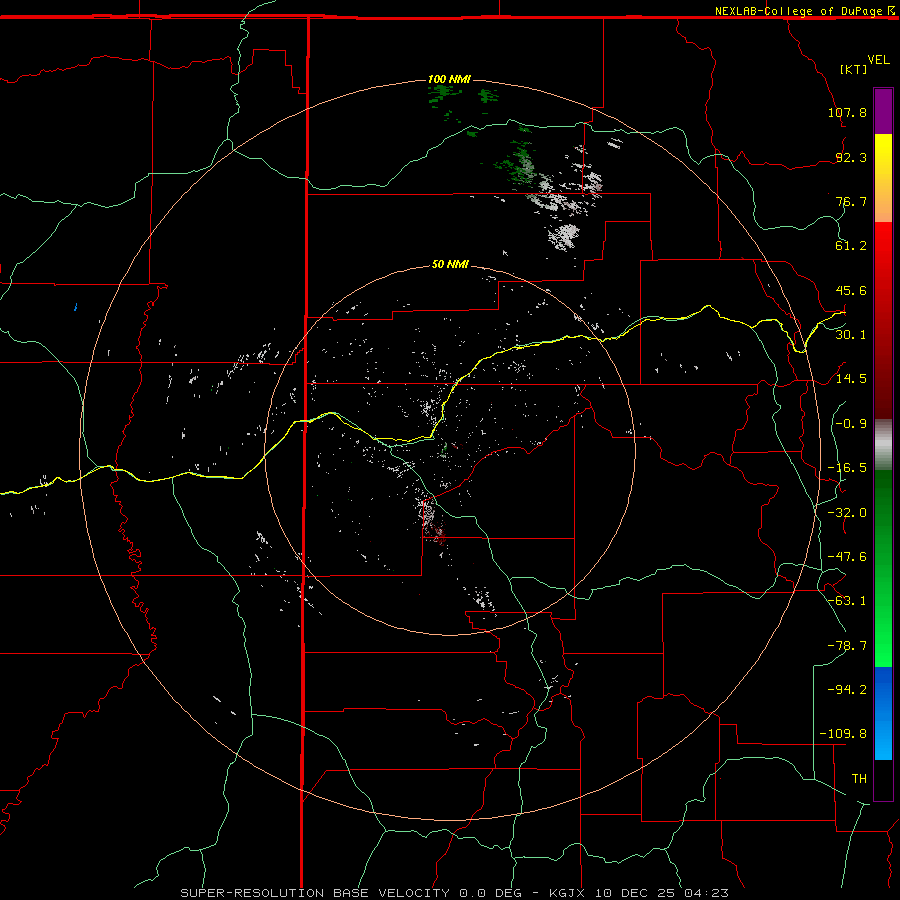Click the red segment of the velocity color bar
Screen dimensions: 900x900
click(883, 320)
